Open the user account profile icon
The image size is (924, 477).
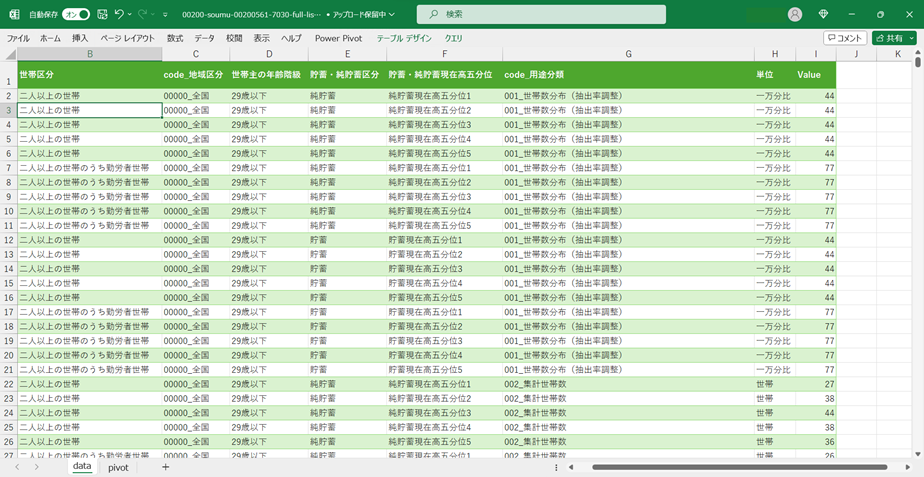[795, 15]
